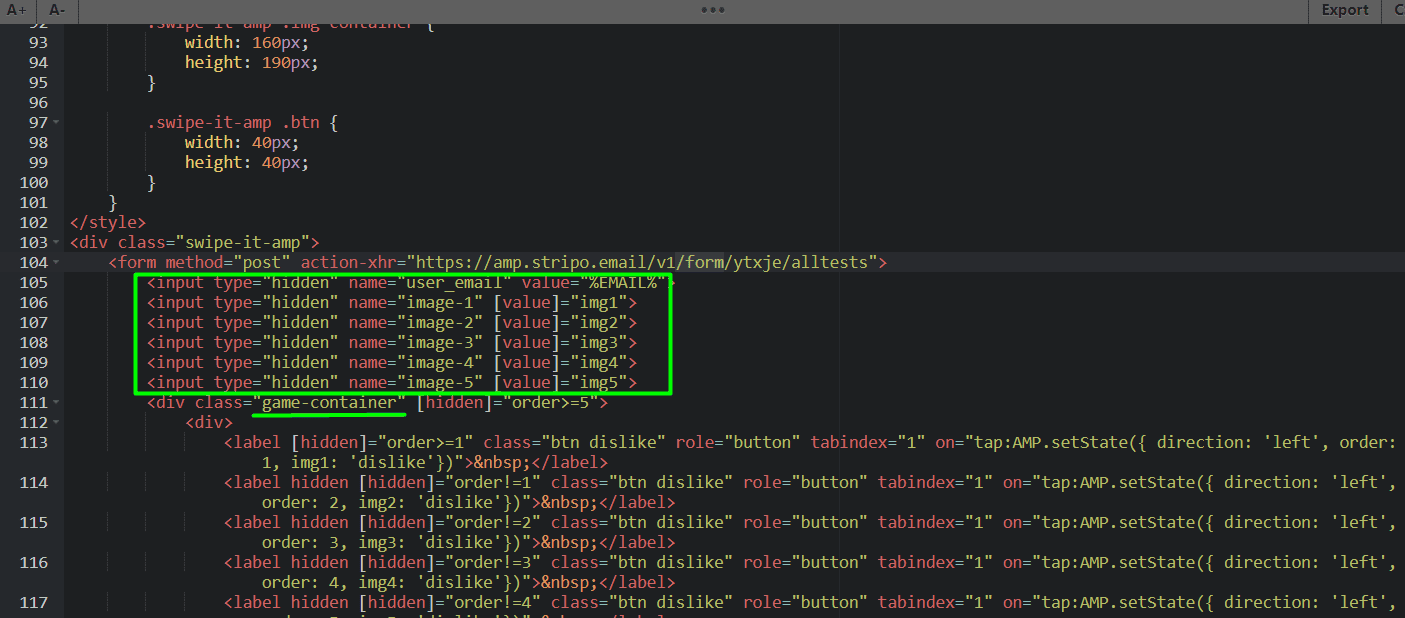Click line number 113 in the gutter
This screenshot has height=618, width=1405.
33,442
